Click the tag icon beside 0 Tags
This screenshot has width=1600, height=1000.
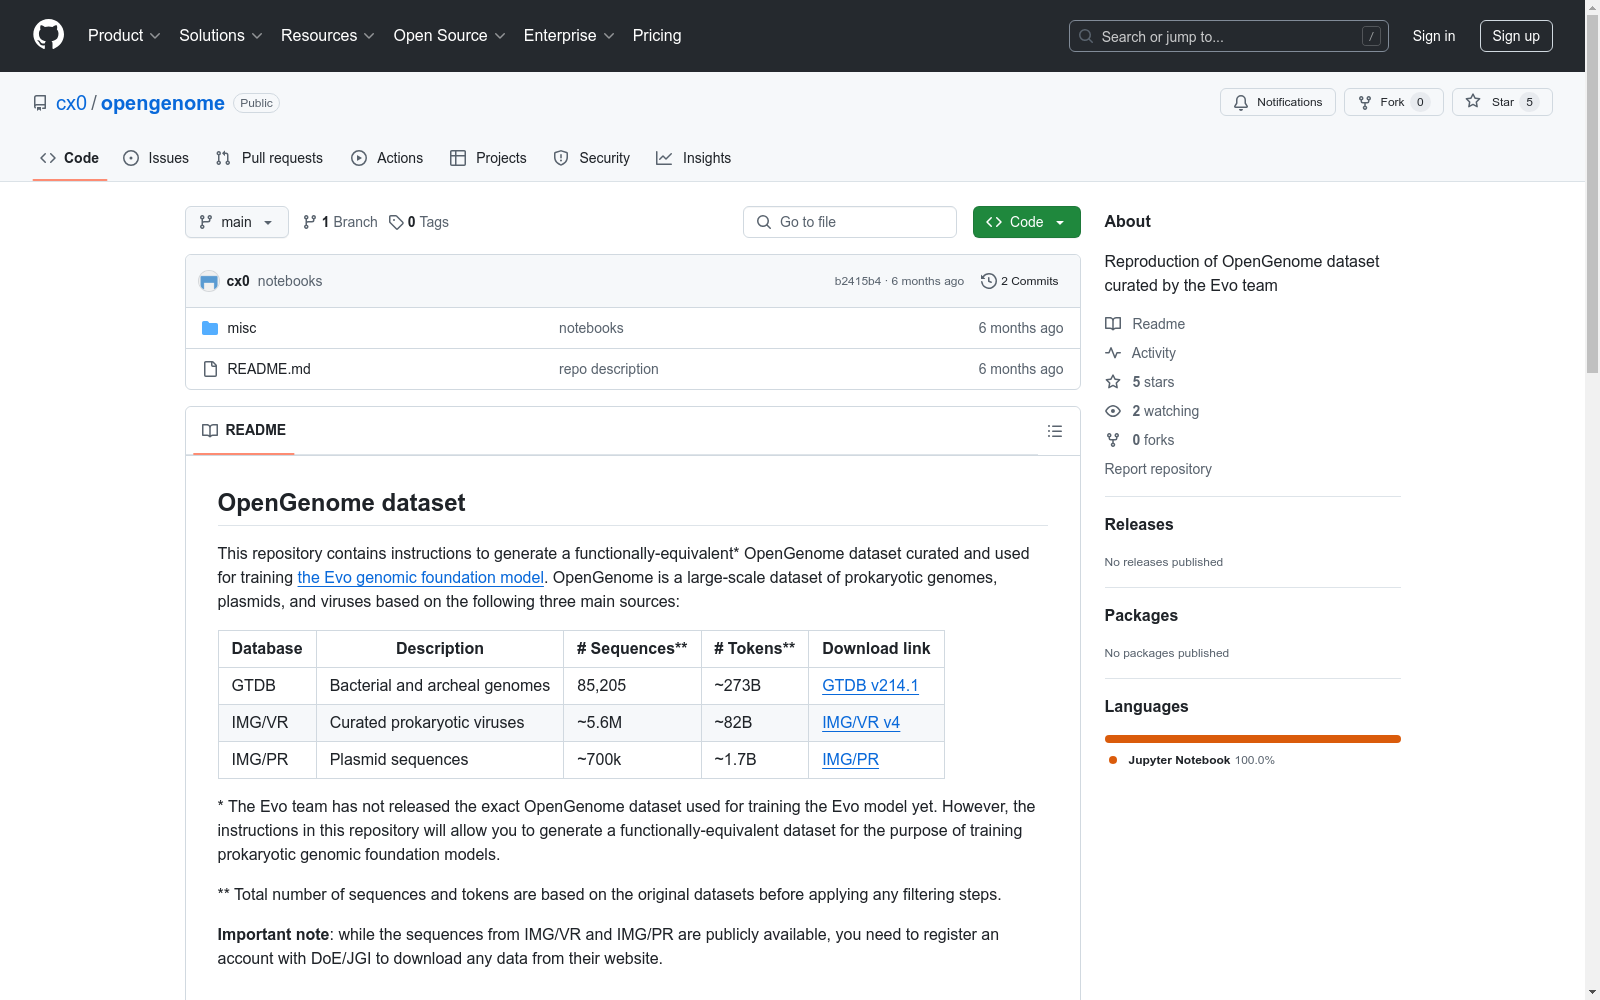(x=396, y=222)
